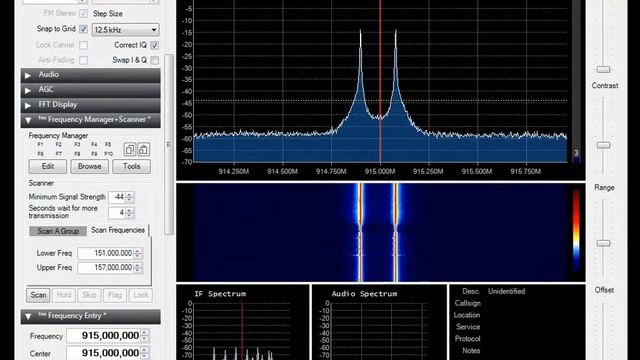Collapse the Frequency Manager+Scanner panel

pyautogui.click(x=91, y=120)
